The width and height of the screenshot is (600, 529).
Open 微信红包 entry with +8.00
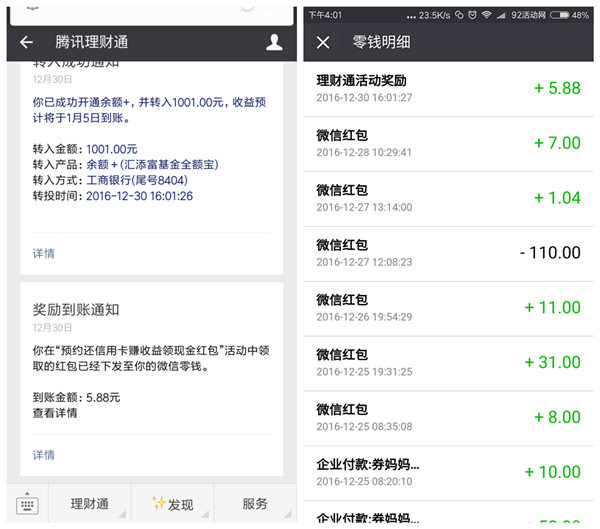[x=448, y=418]
